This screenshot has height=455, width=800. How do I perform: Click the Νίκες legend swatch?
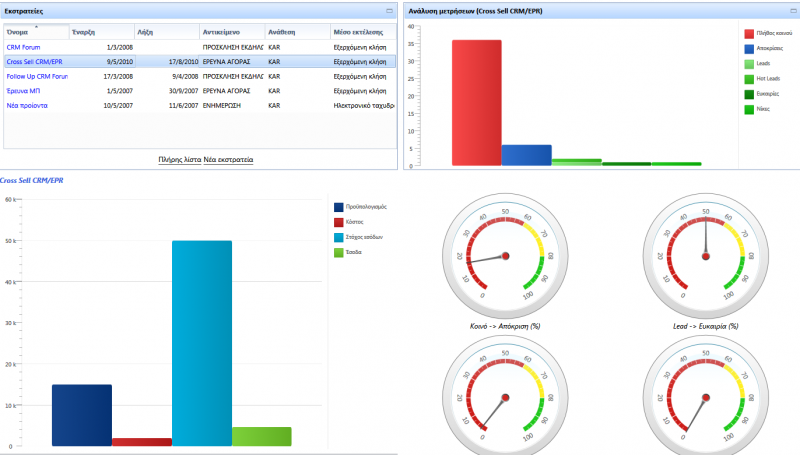pos(749,109)
